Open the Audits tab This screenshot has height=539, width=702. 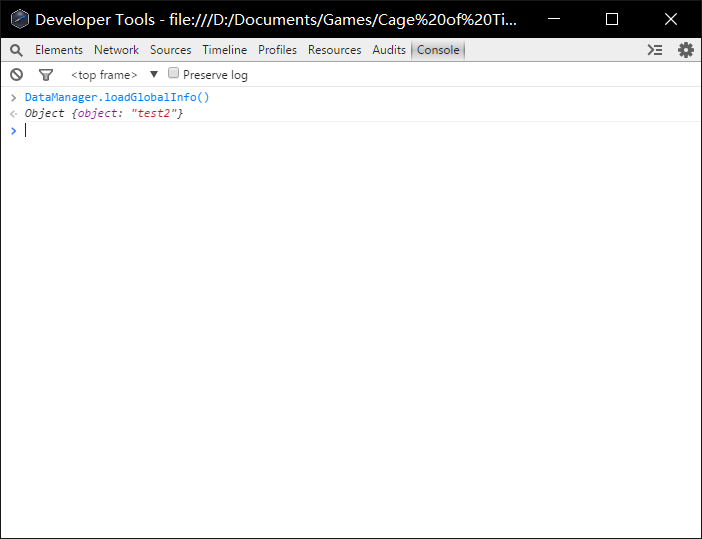coord(389,50)
